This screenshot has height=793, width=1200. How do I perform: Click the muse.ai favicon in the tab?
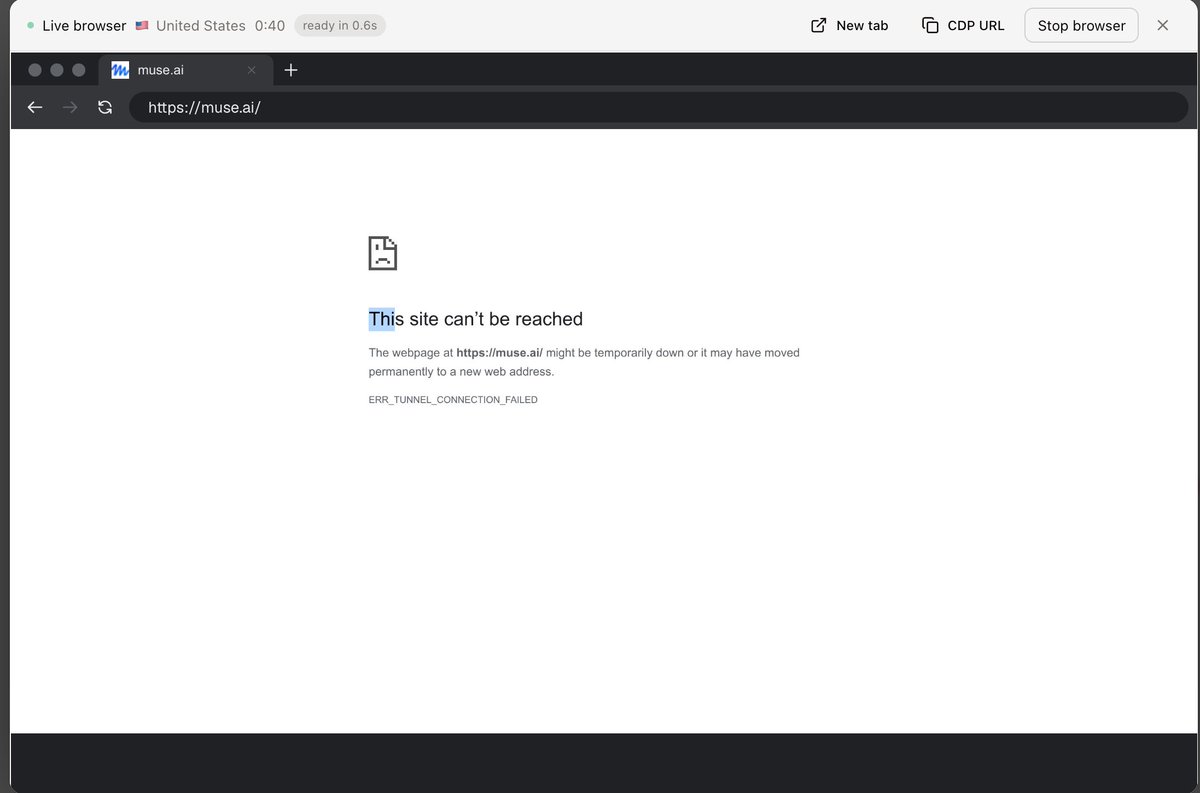120,70
